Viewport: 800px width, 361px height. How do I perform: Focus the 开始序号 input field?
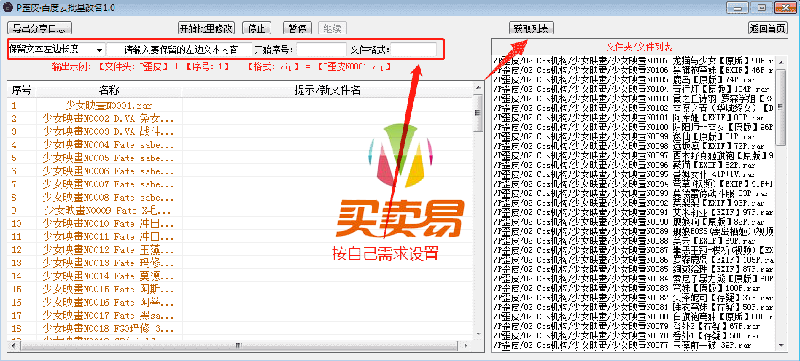click(x=321, y=49)
